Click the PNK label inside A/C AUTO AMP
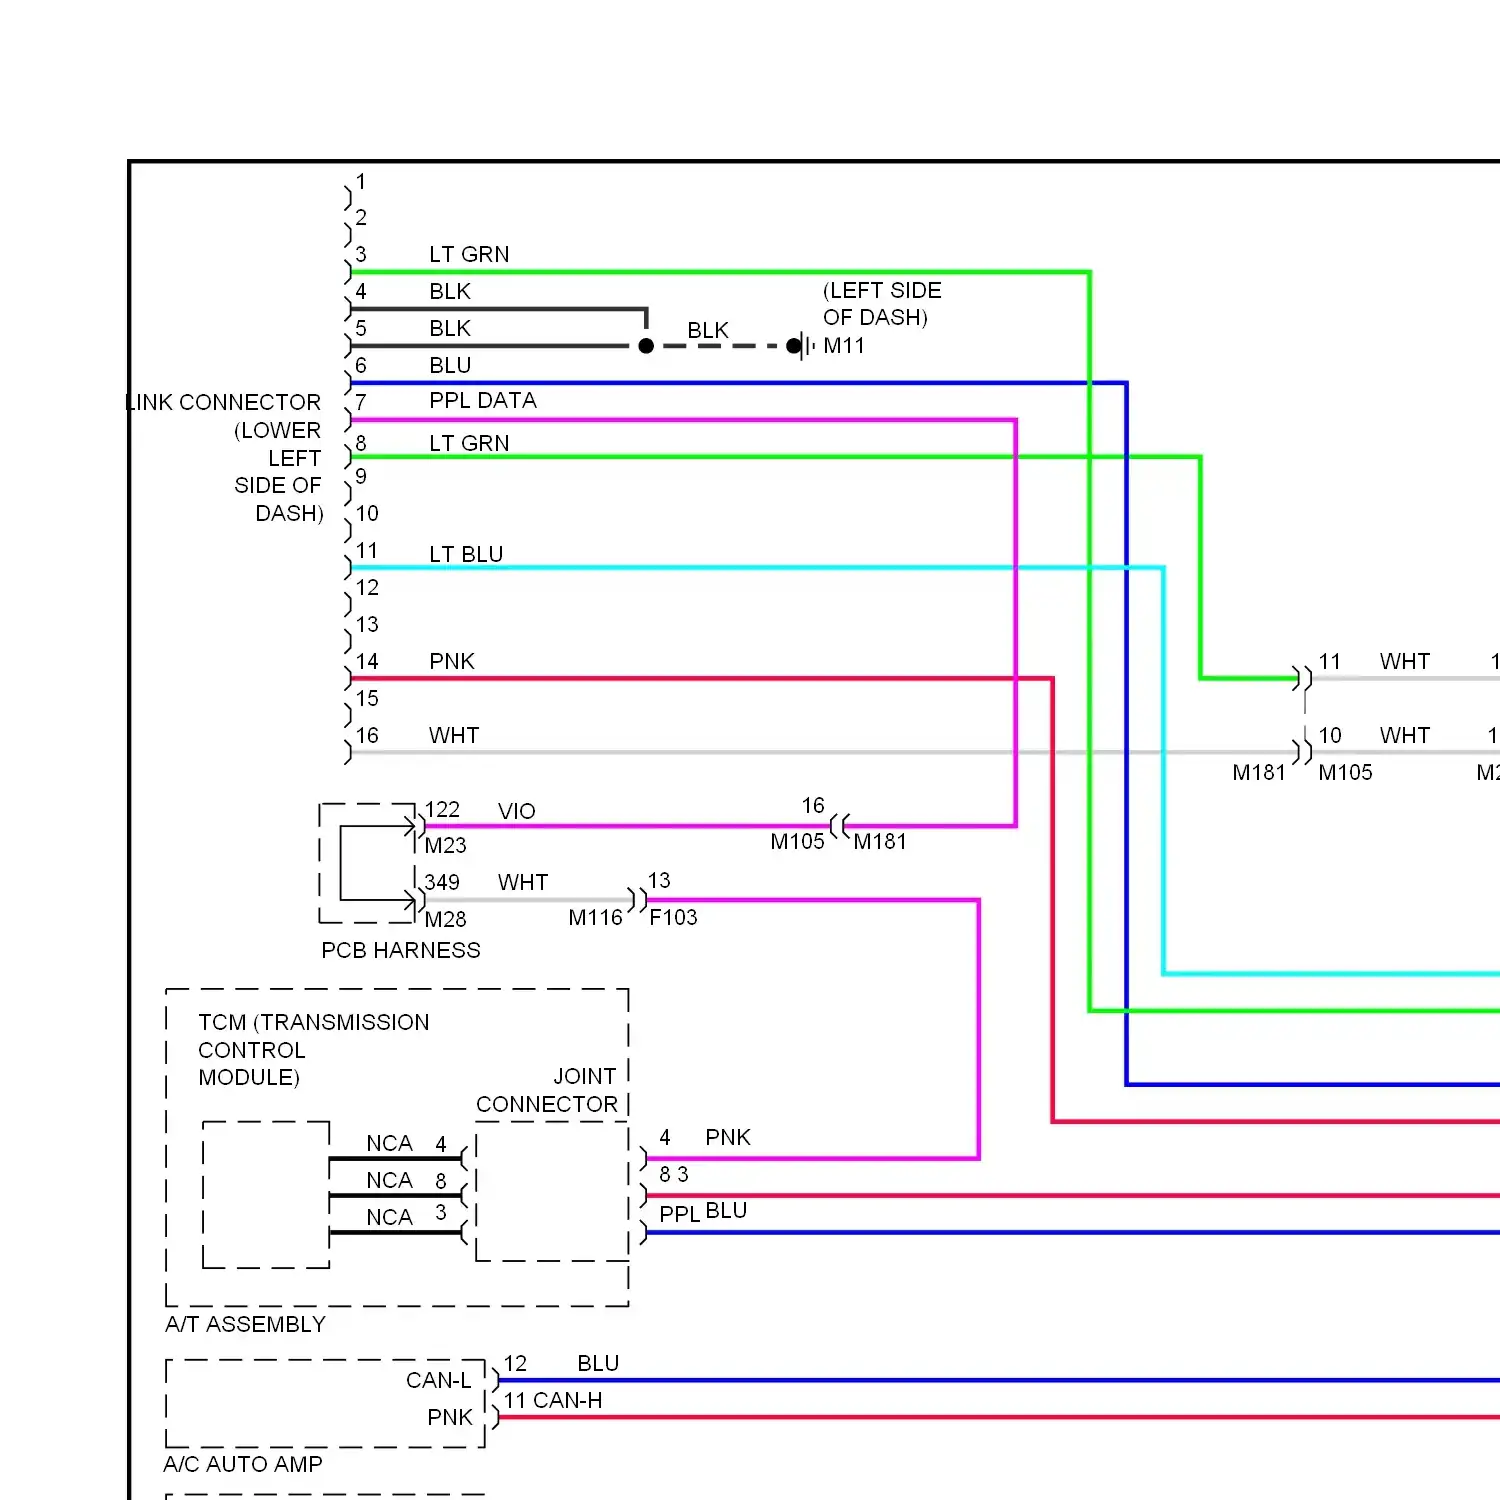 point(450,1417)
